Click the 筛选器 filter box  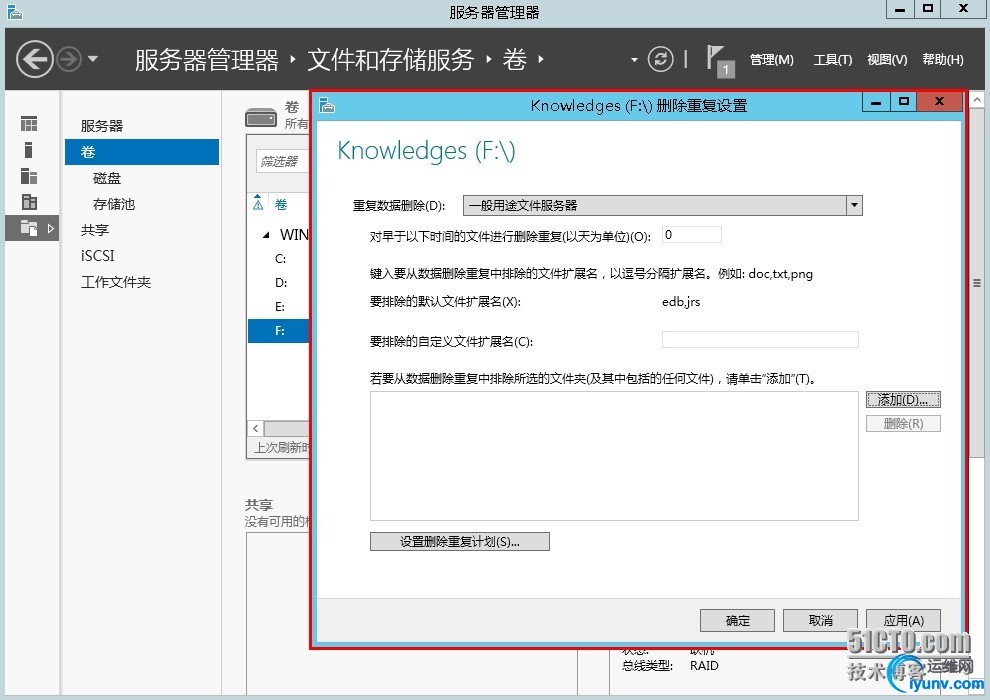[282, 162]
